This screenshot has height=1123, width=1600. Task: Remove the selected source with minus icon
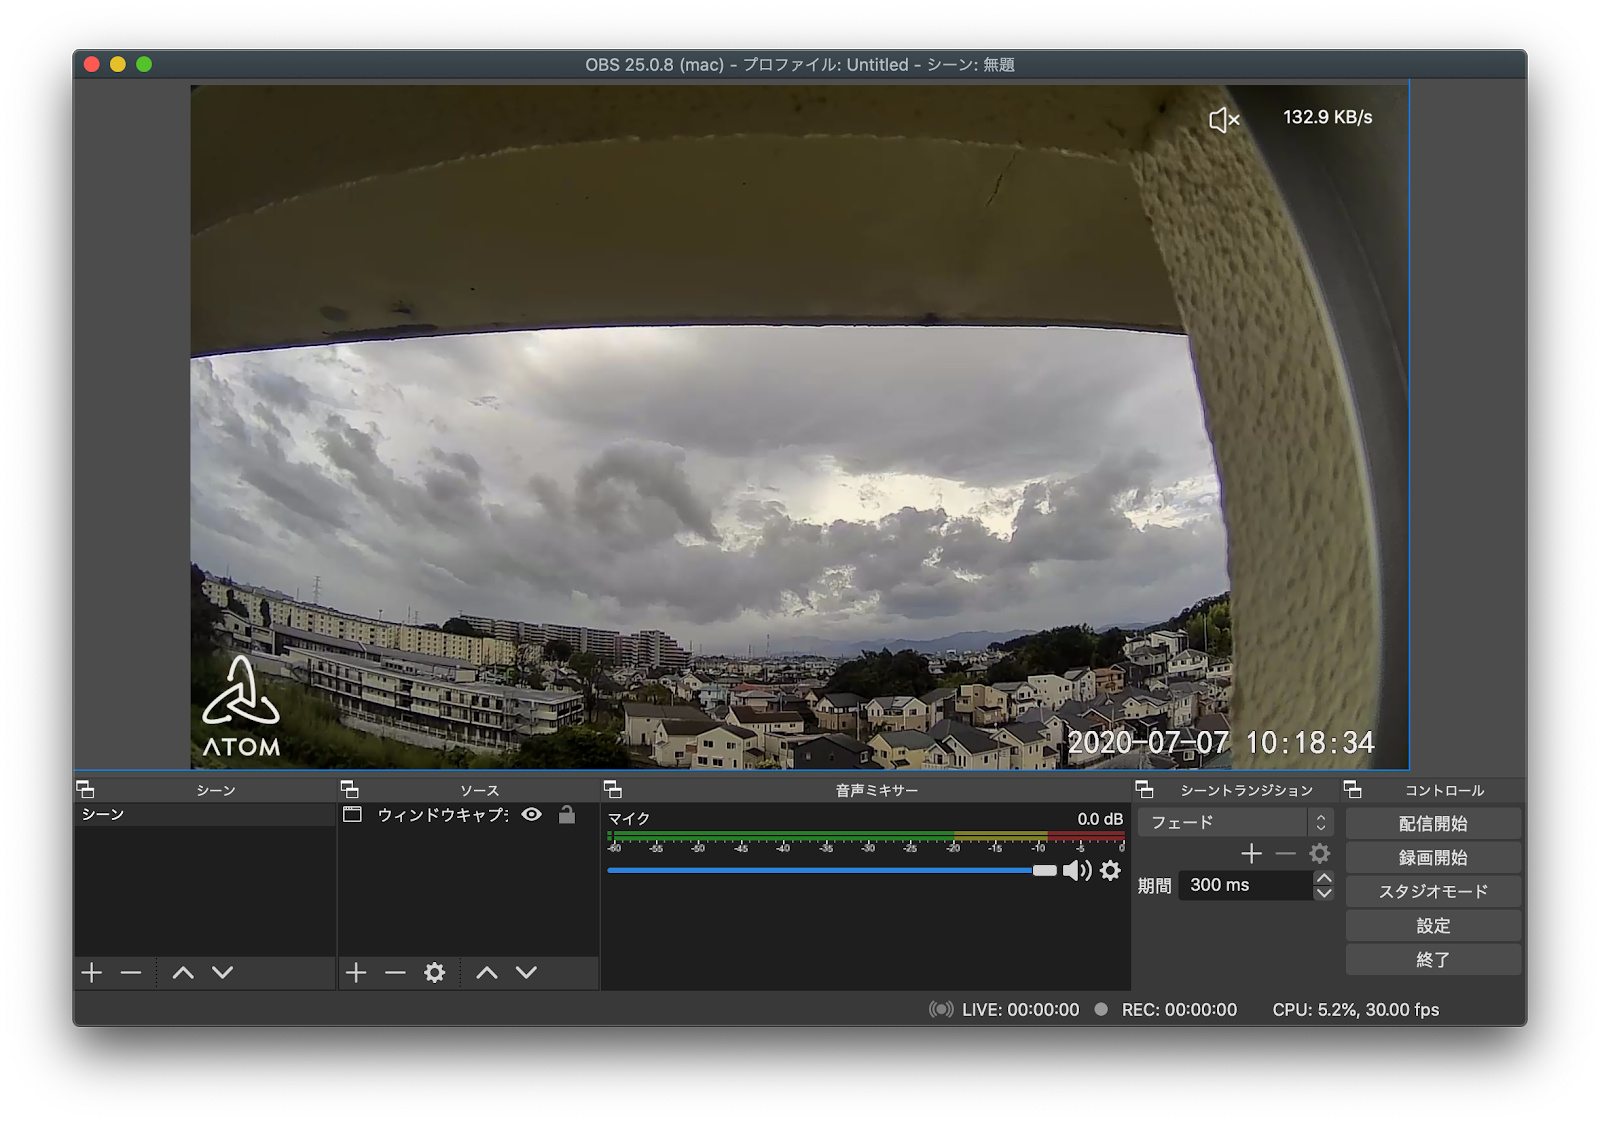pos(395,972)
